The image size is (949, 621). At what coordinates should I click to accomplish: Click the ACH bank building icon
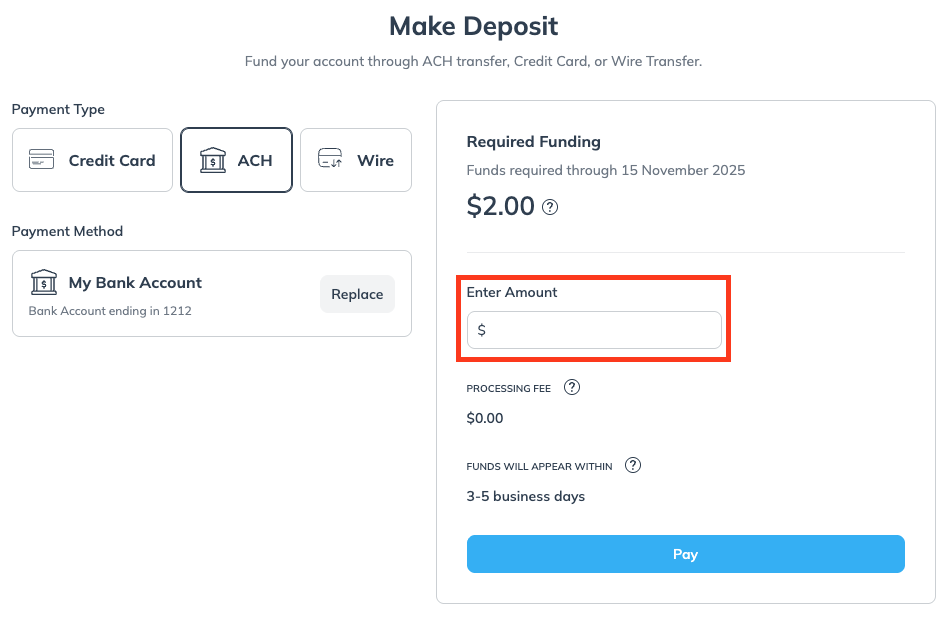212,160
